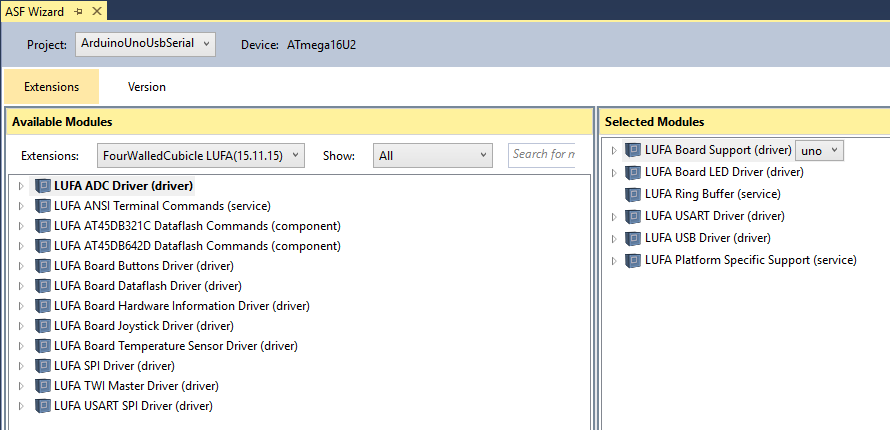Click the LUFA Board Joystick Driver icon
Image resolution: width=890 pixels, height=430 pixels.
[x=43, y=326]
